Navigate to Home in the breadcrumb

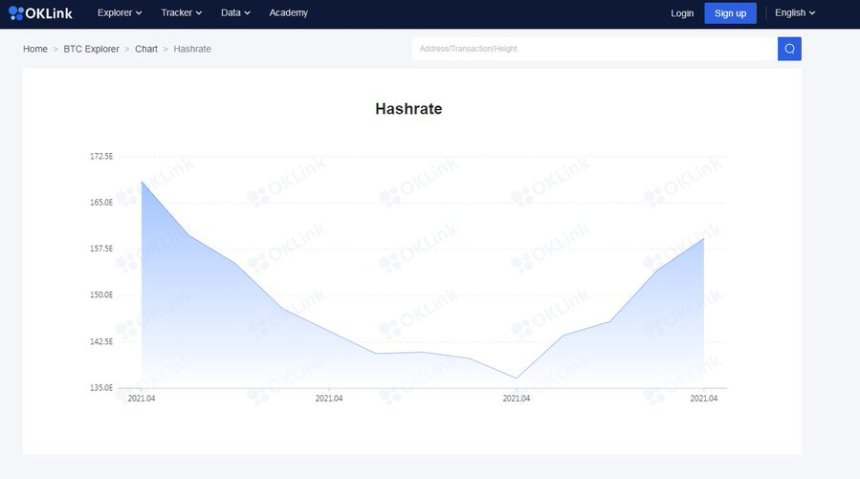(x=35, y=49)
